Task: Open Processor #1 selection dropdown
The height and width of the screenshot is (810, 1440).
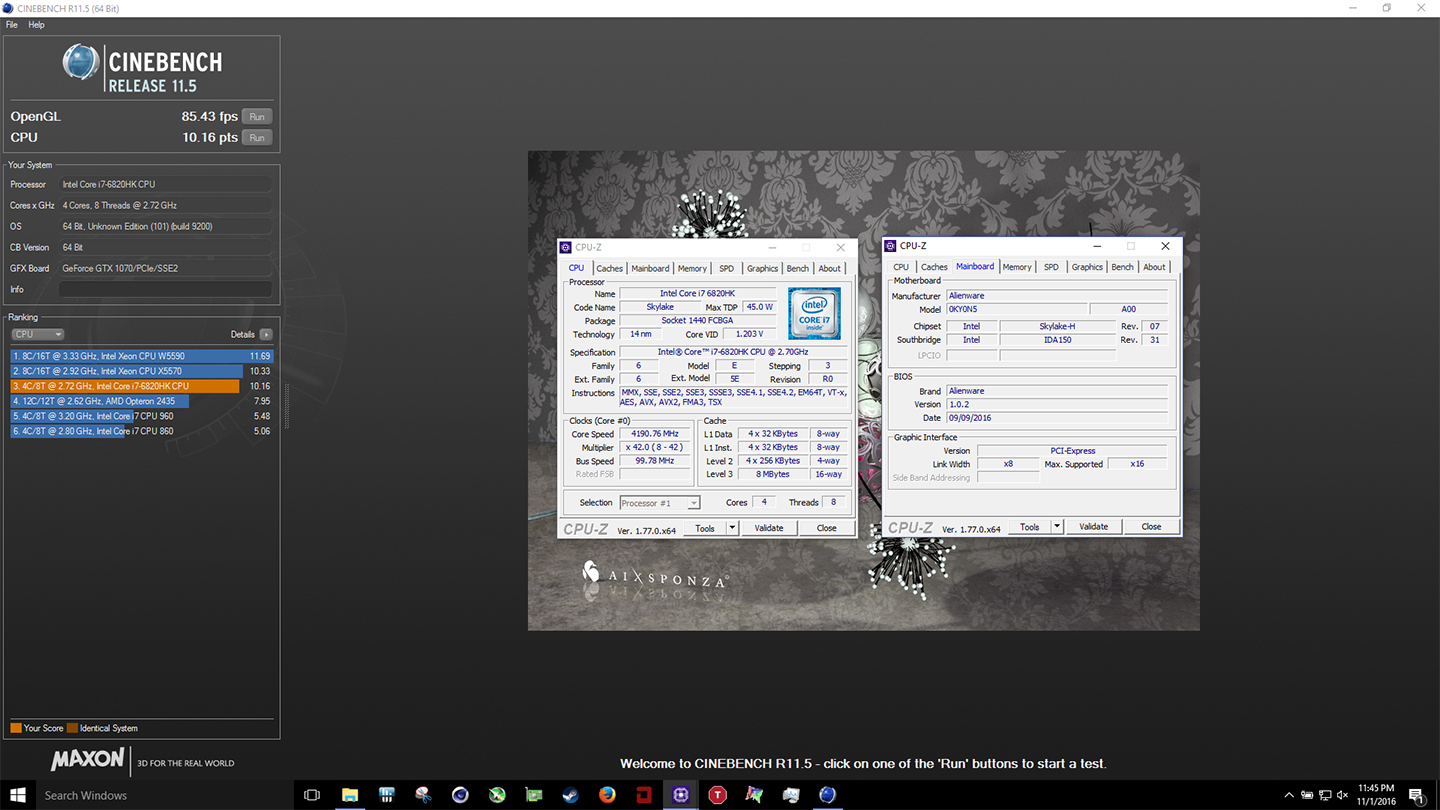Action: 660,503
